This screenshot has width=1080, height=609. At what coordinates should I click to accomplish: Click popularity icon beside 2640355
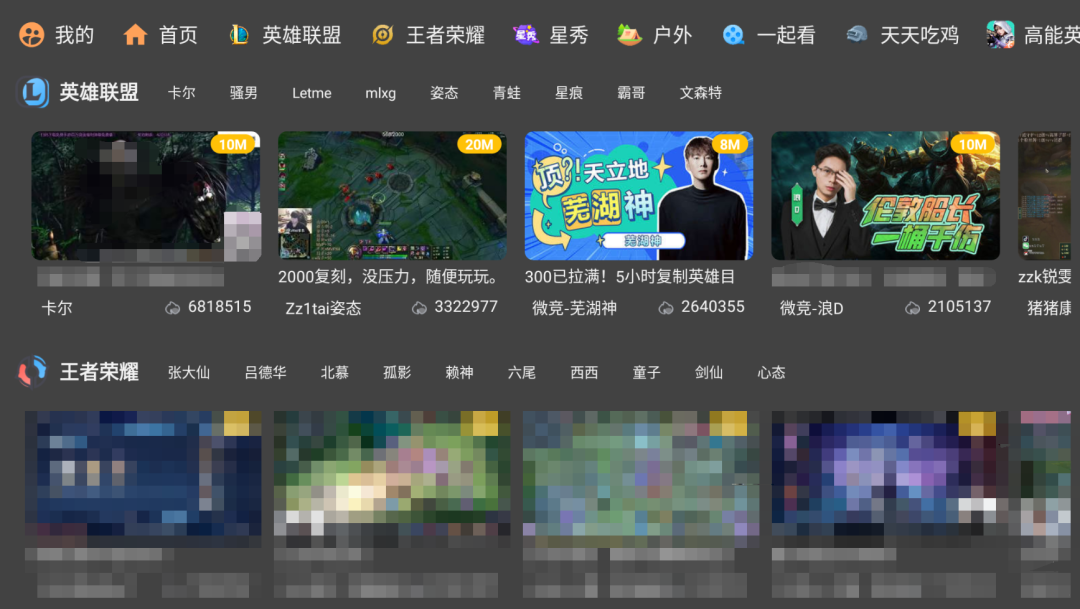(x=665, y=308)
